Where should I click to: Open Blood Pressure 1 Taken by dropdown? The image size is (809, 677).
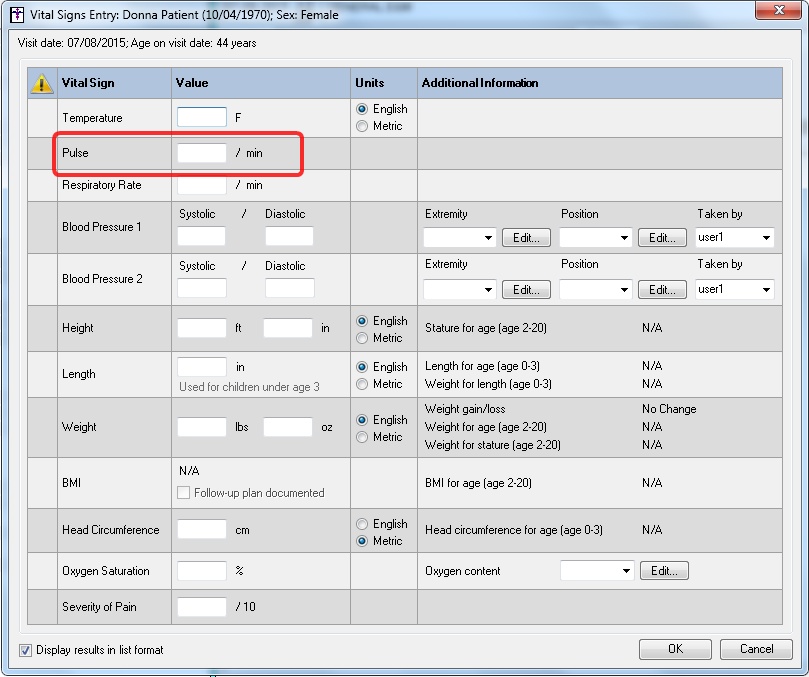point(735,238)
